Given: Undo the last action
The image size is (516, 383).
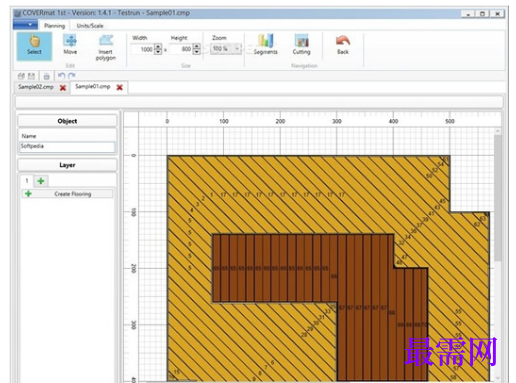Looking at the screenshot, I should [61, 76].
